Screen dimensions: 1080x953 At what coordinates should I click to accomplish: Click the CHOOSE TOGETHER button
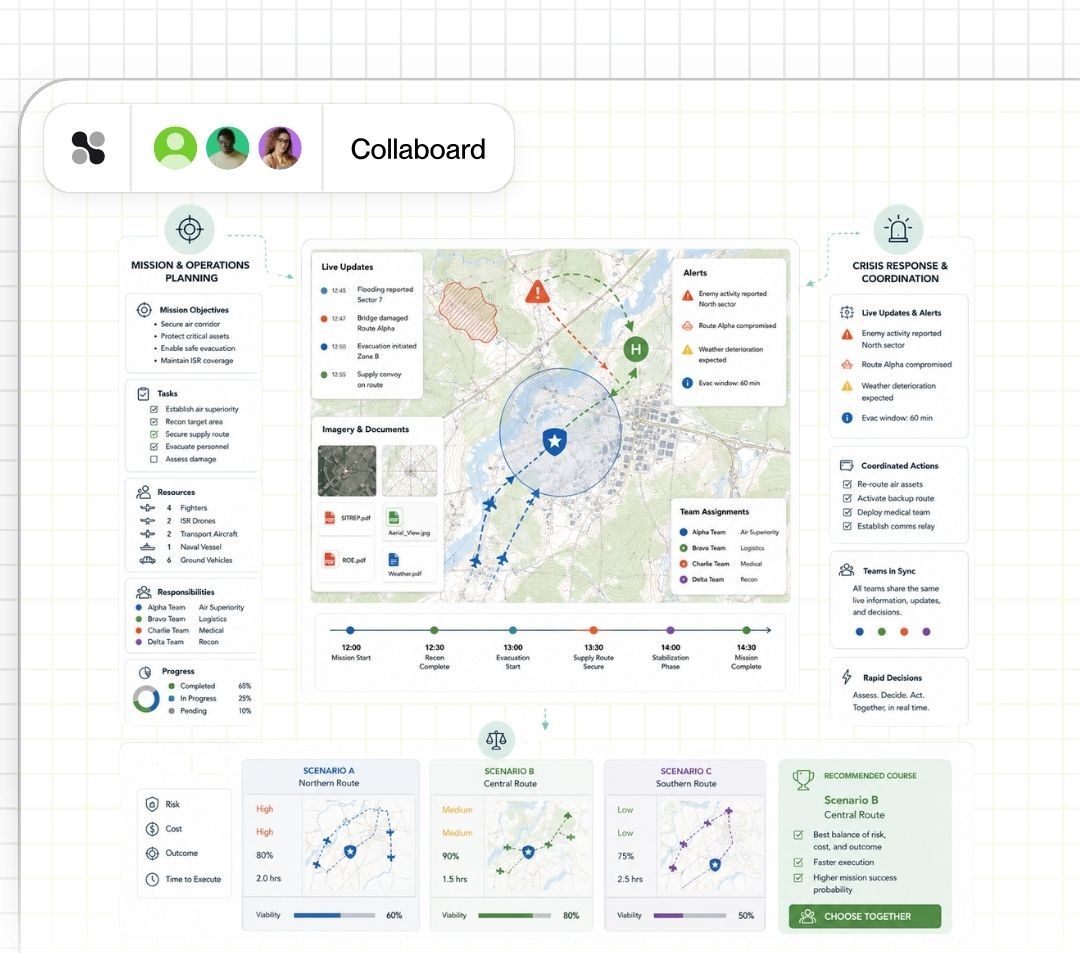click(x=864, y=917)
